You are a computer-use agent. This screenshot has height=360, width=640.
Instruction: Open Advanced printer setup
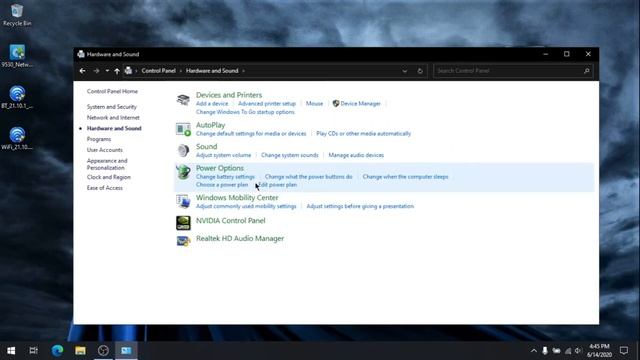(267, 104)
